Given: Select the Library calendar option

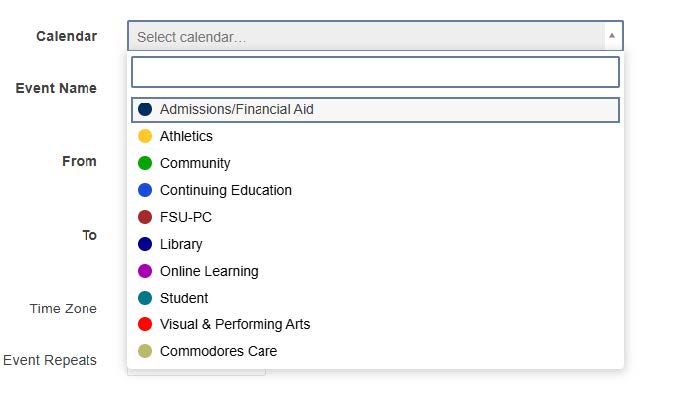Looking at the screenshot, I should [x=181, y=245].
